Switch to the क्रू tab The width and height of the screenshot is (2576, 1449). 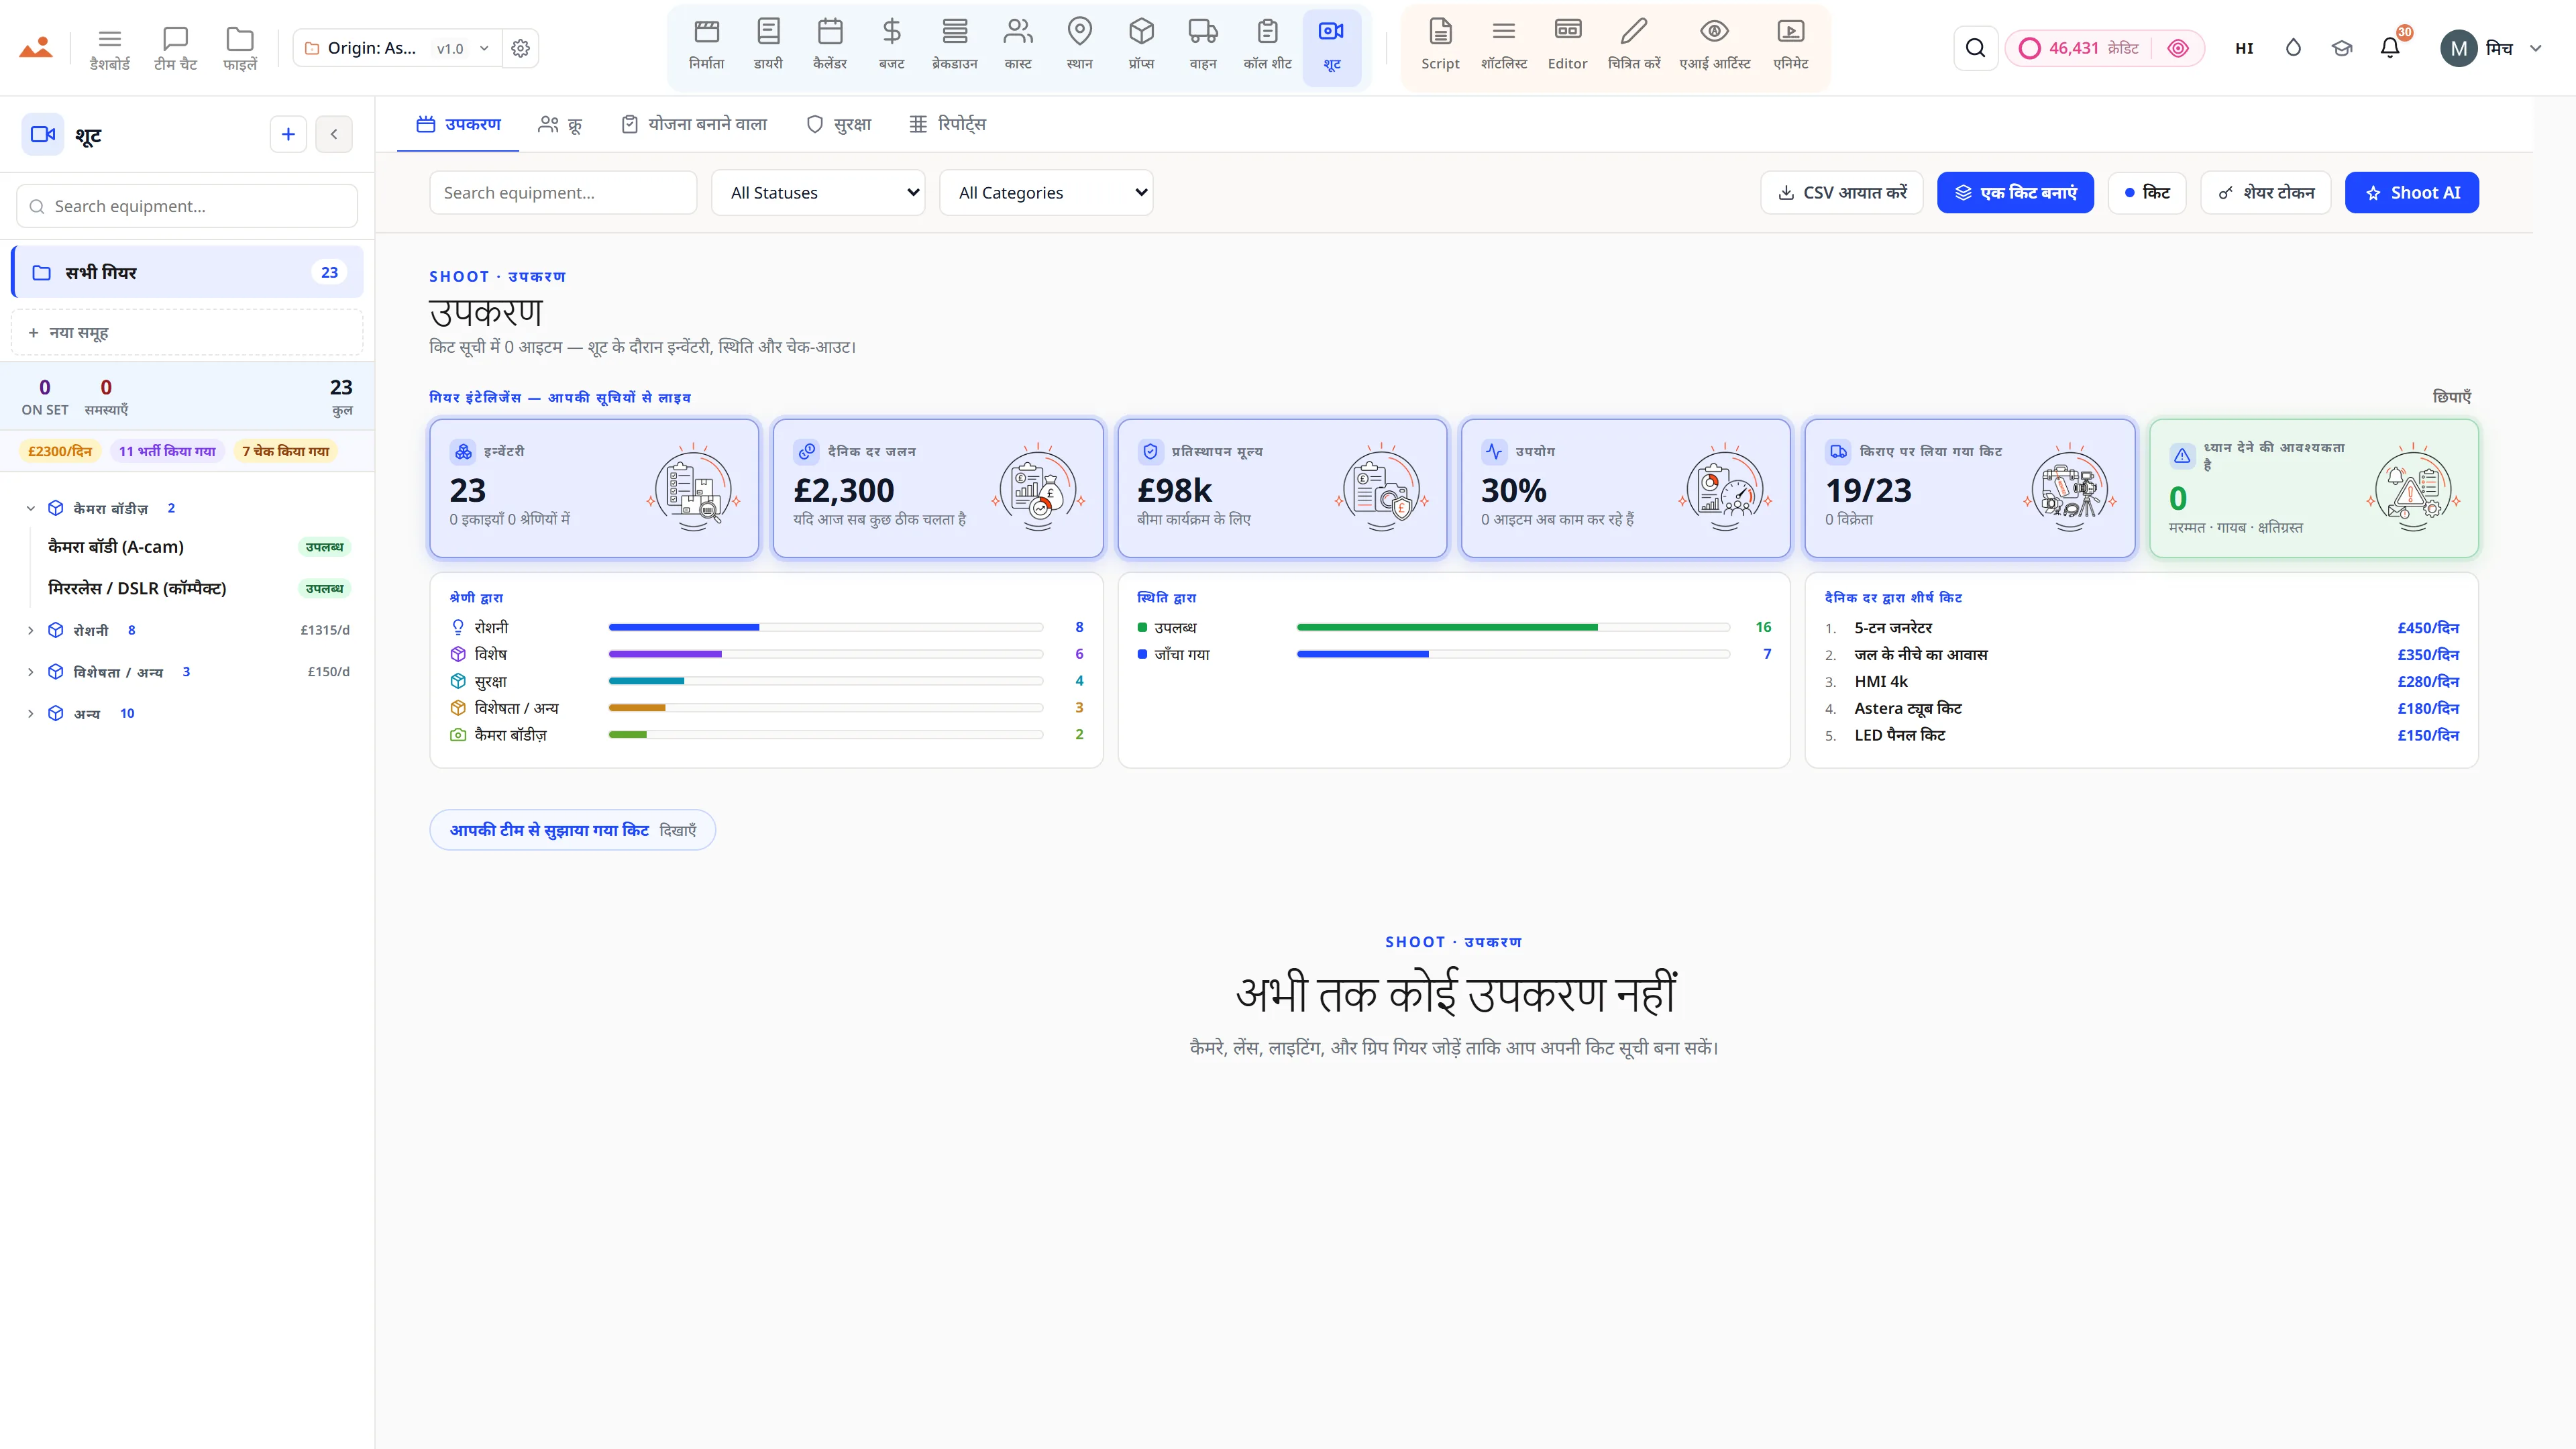[x=560, y=124]
